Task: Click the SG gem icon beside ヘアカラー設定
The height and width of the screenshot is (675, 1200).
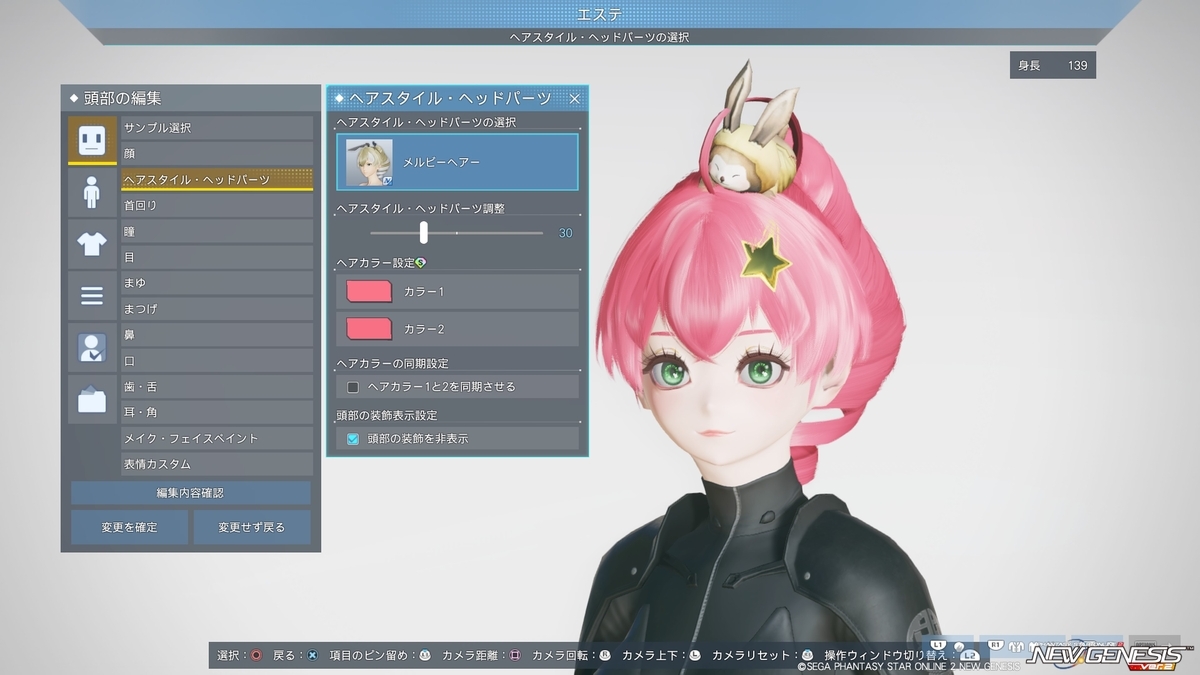Action: pyautogui.click(x=420, y=262)
